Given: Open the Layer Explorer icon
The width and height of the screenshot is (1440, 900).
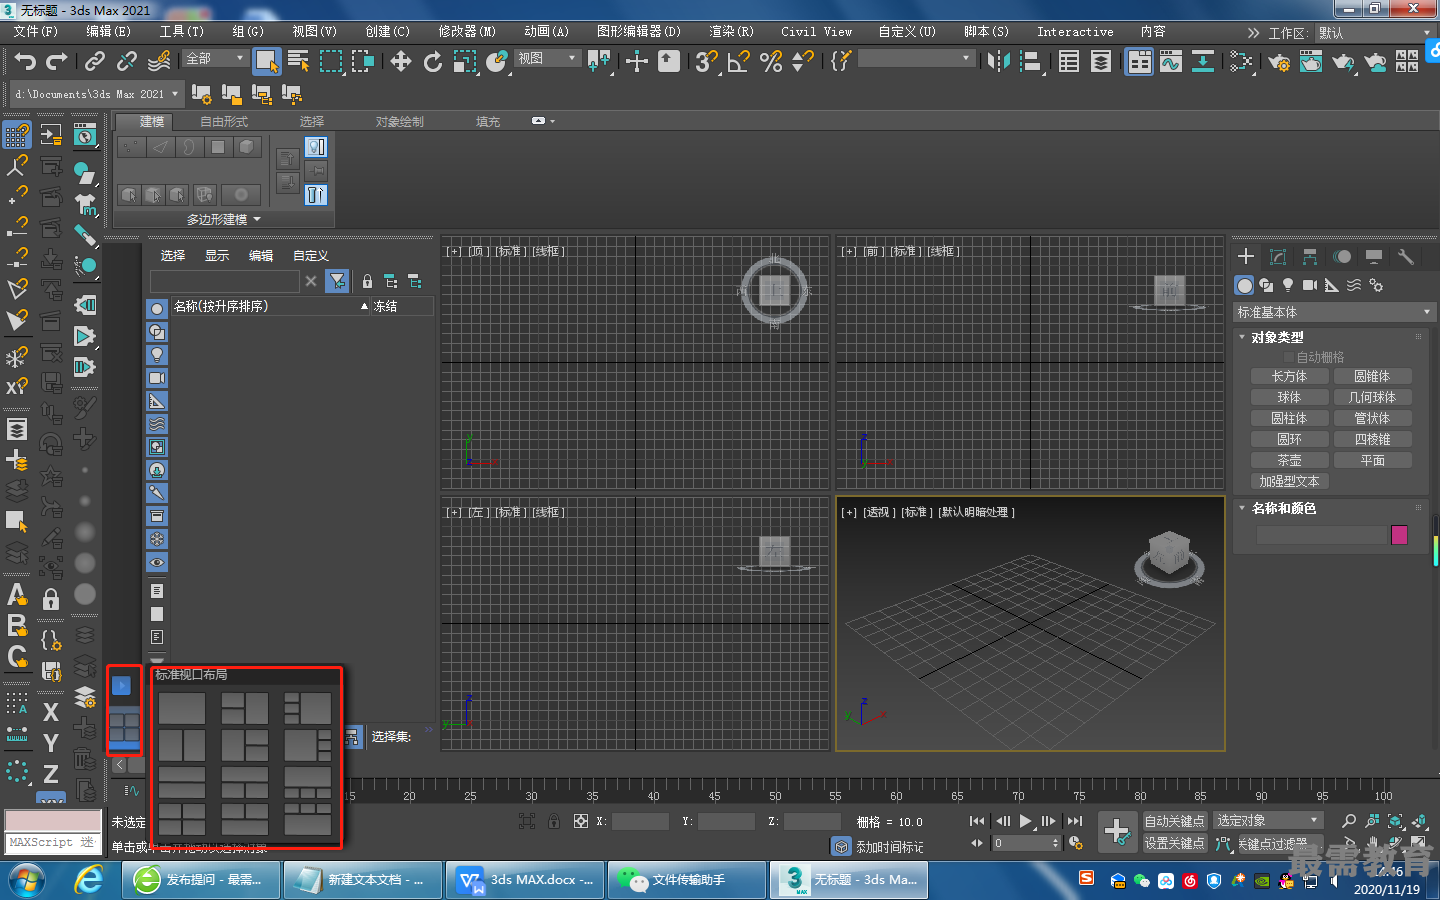Looking at the screenshot, I should pos(1101,62).
